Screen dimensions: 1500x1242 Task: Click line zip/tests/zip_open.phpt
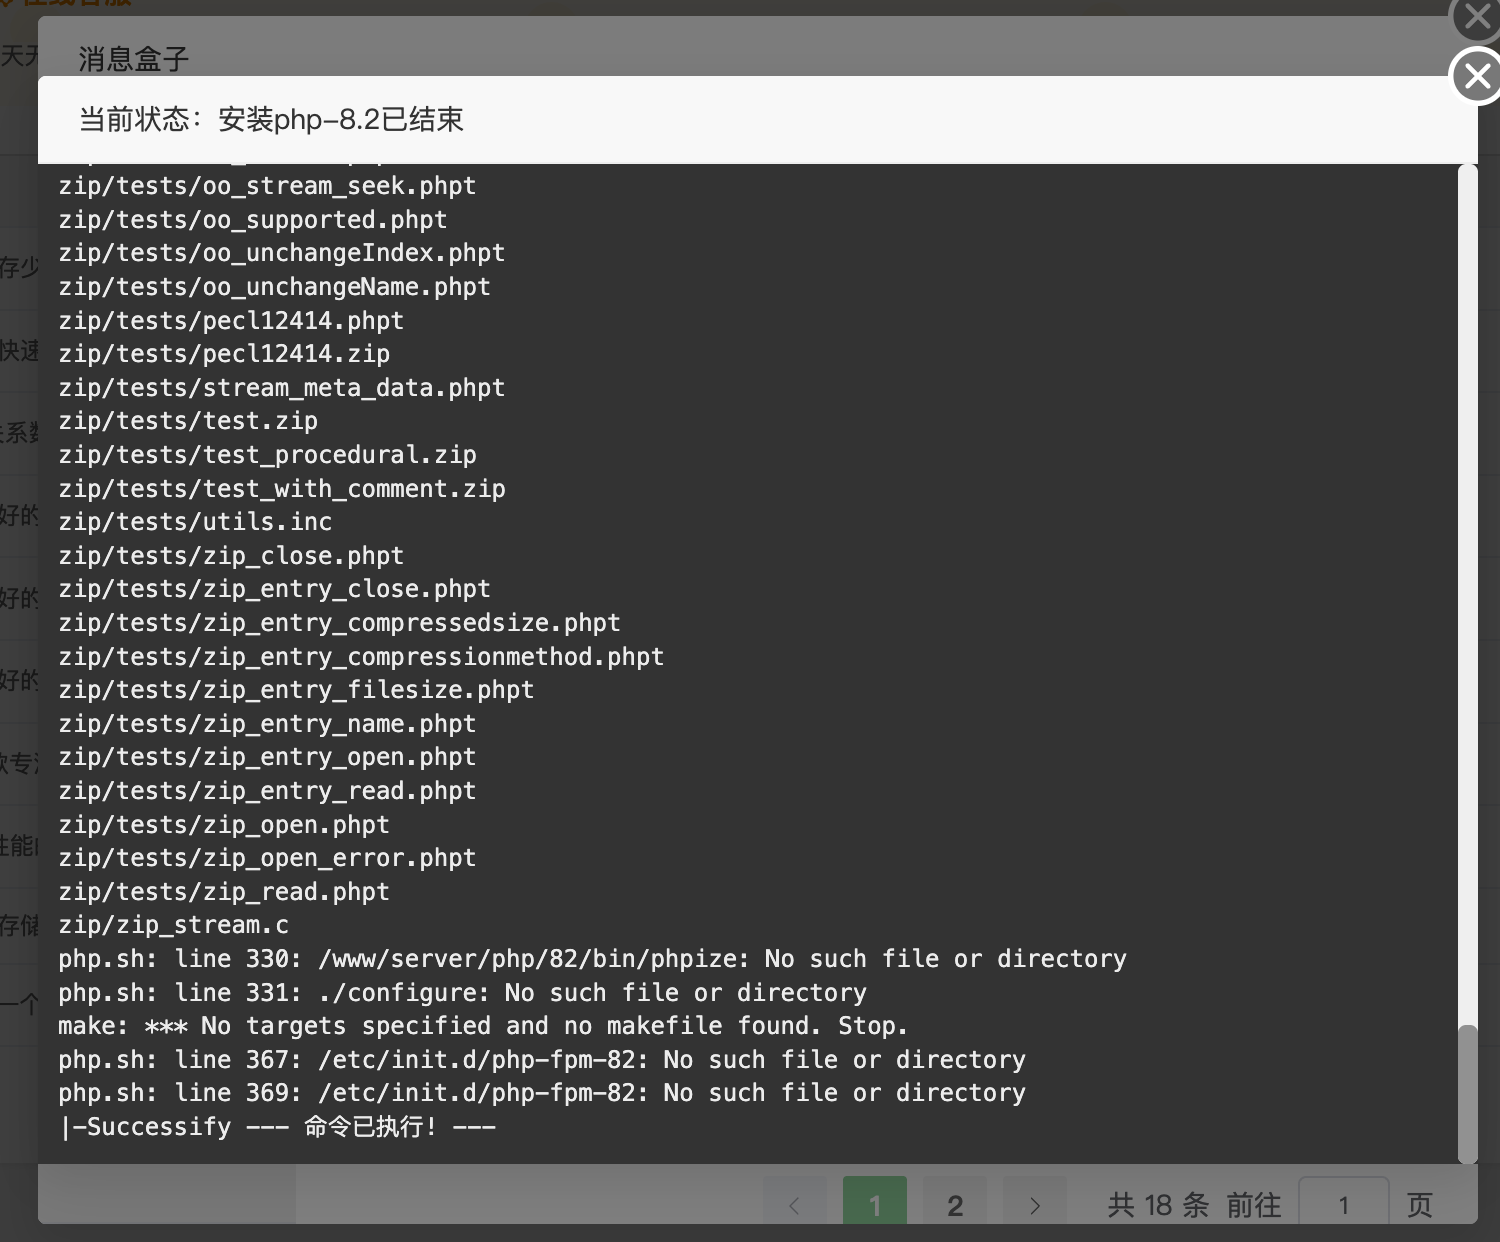coord(224,825)
